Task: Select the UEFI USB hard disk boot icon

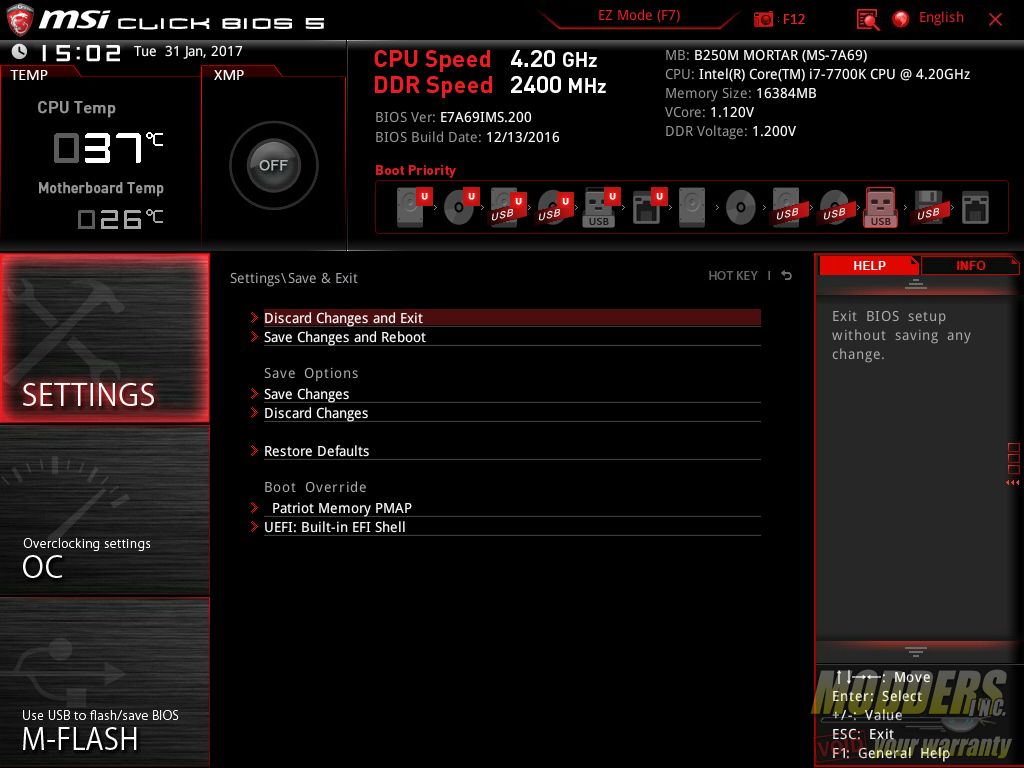Action: click(508, 207)
